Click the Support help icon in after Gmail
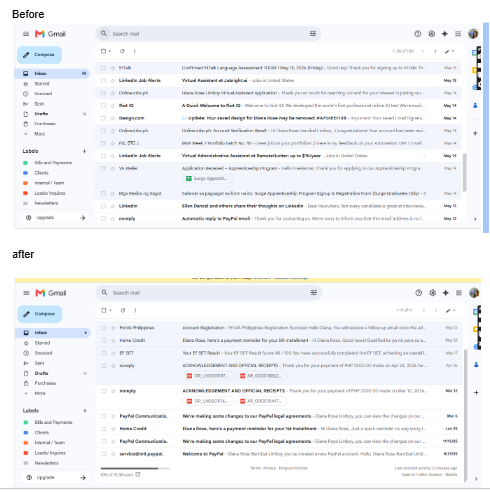The height and width of the screenshot is (492, 490). (x=419, y=293)
